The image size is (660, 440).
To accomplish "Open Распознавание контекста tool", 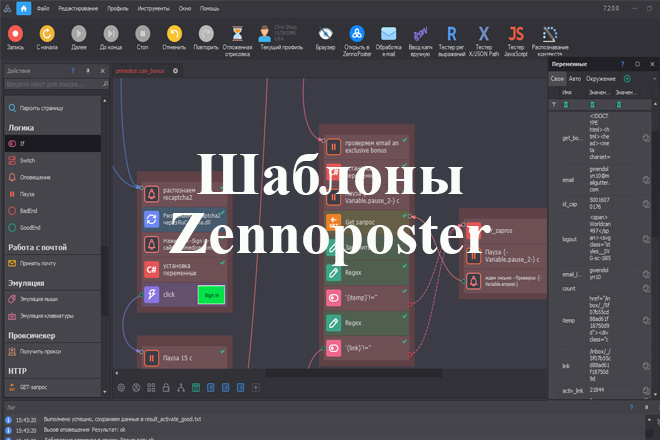I will [x=550, y=40].
